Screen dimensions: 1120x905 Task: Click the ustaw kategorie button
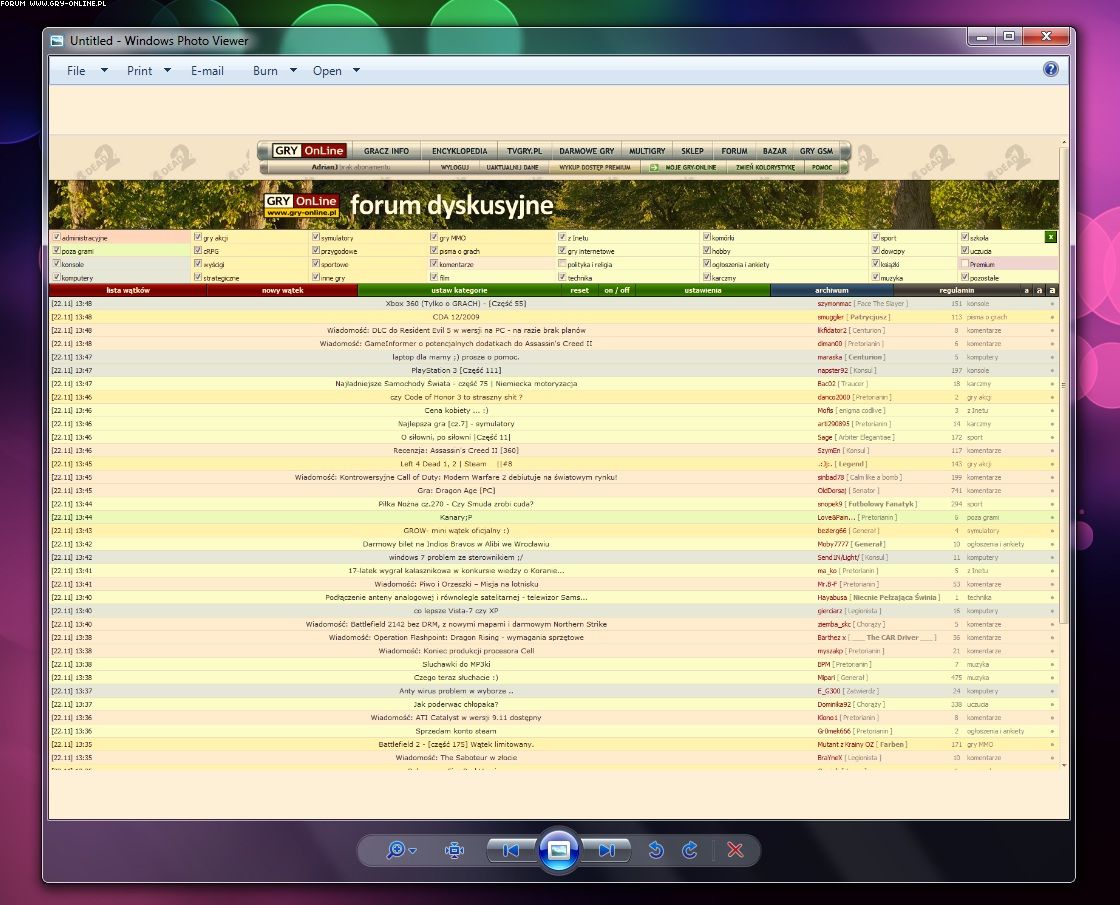[459, 290]
